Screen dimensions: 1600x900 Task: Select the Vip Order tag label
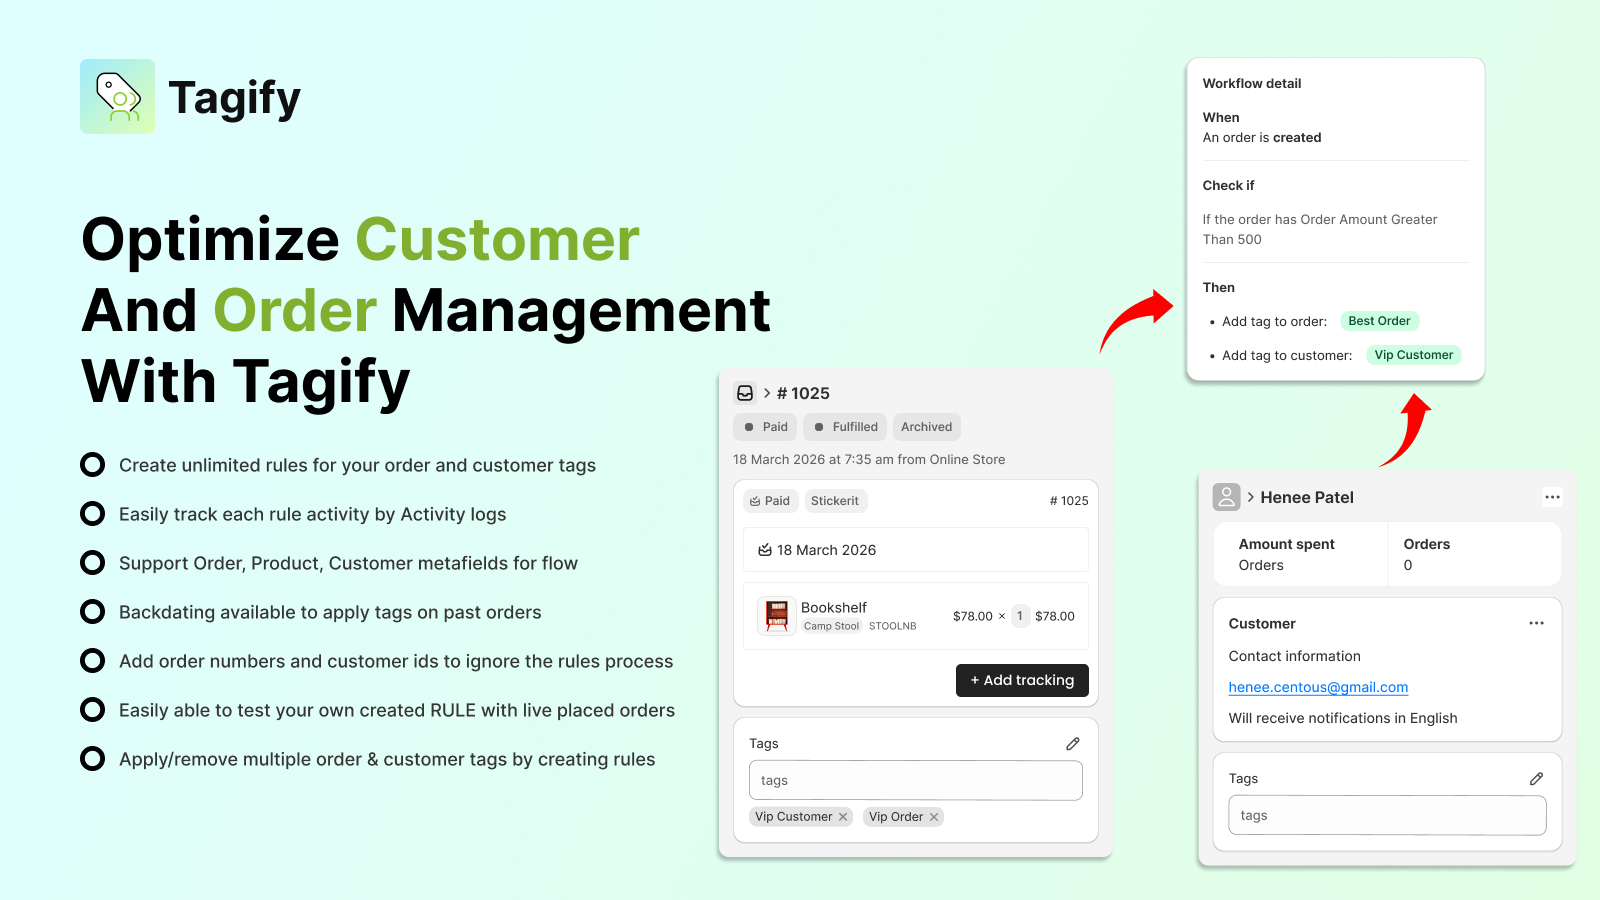pyautogui.click(x=896, y=817)
